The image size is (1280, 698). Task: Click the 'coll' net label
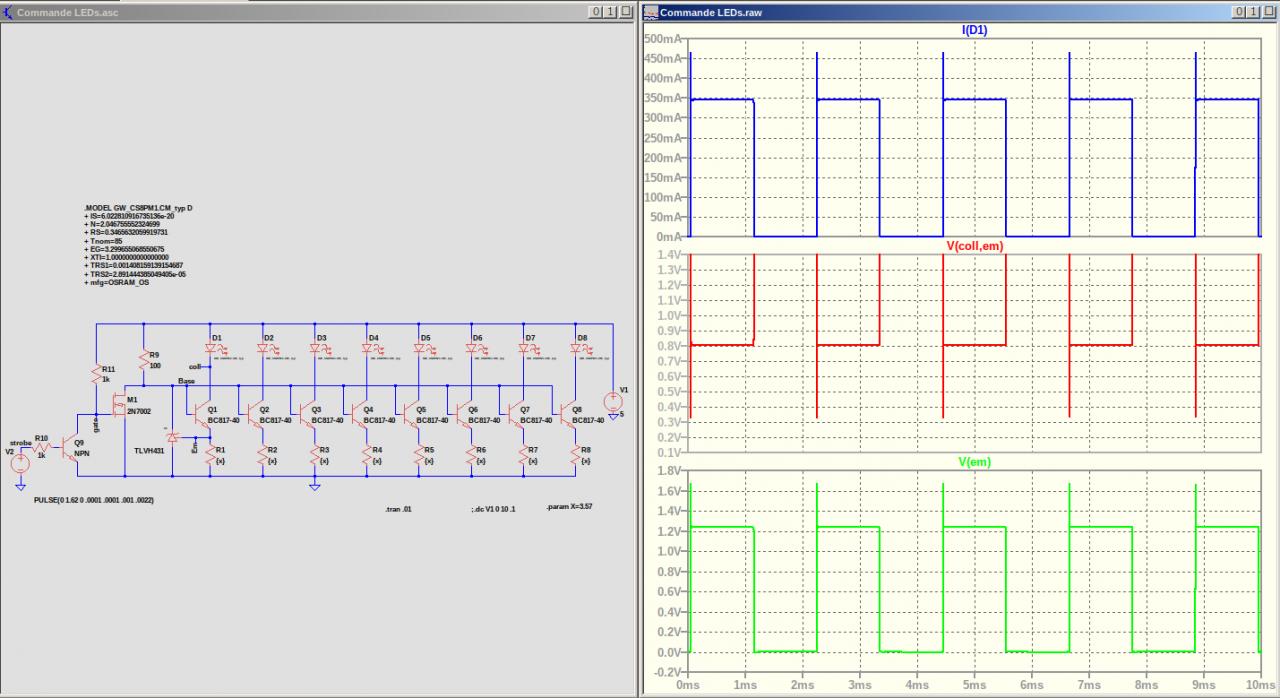pos(194,366)
